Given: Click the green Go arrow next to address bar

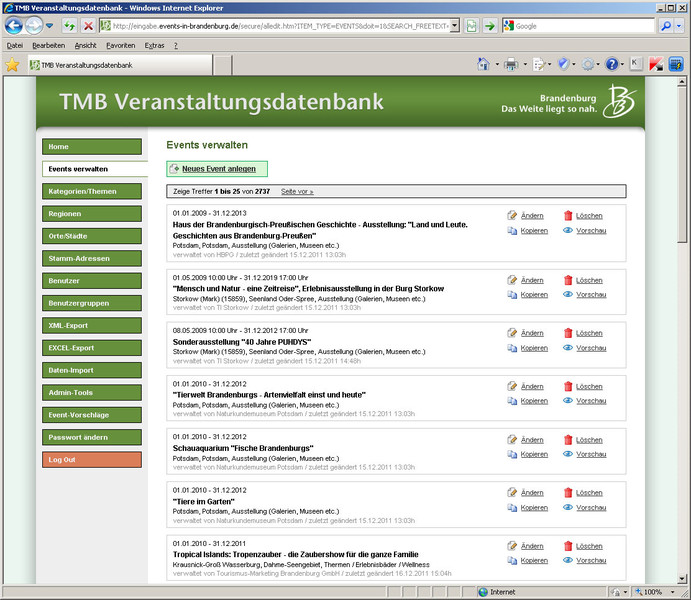Looking at the screenshot, I should pos(490,26).
